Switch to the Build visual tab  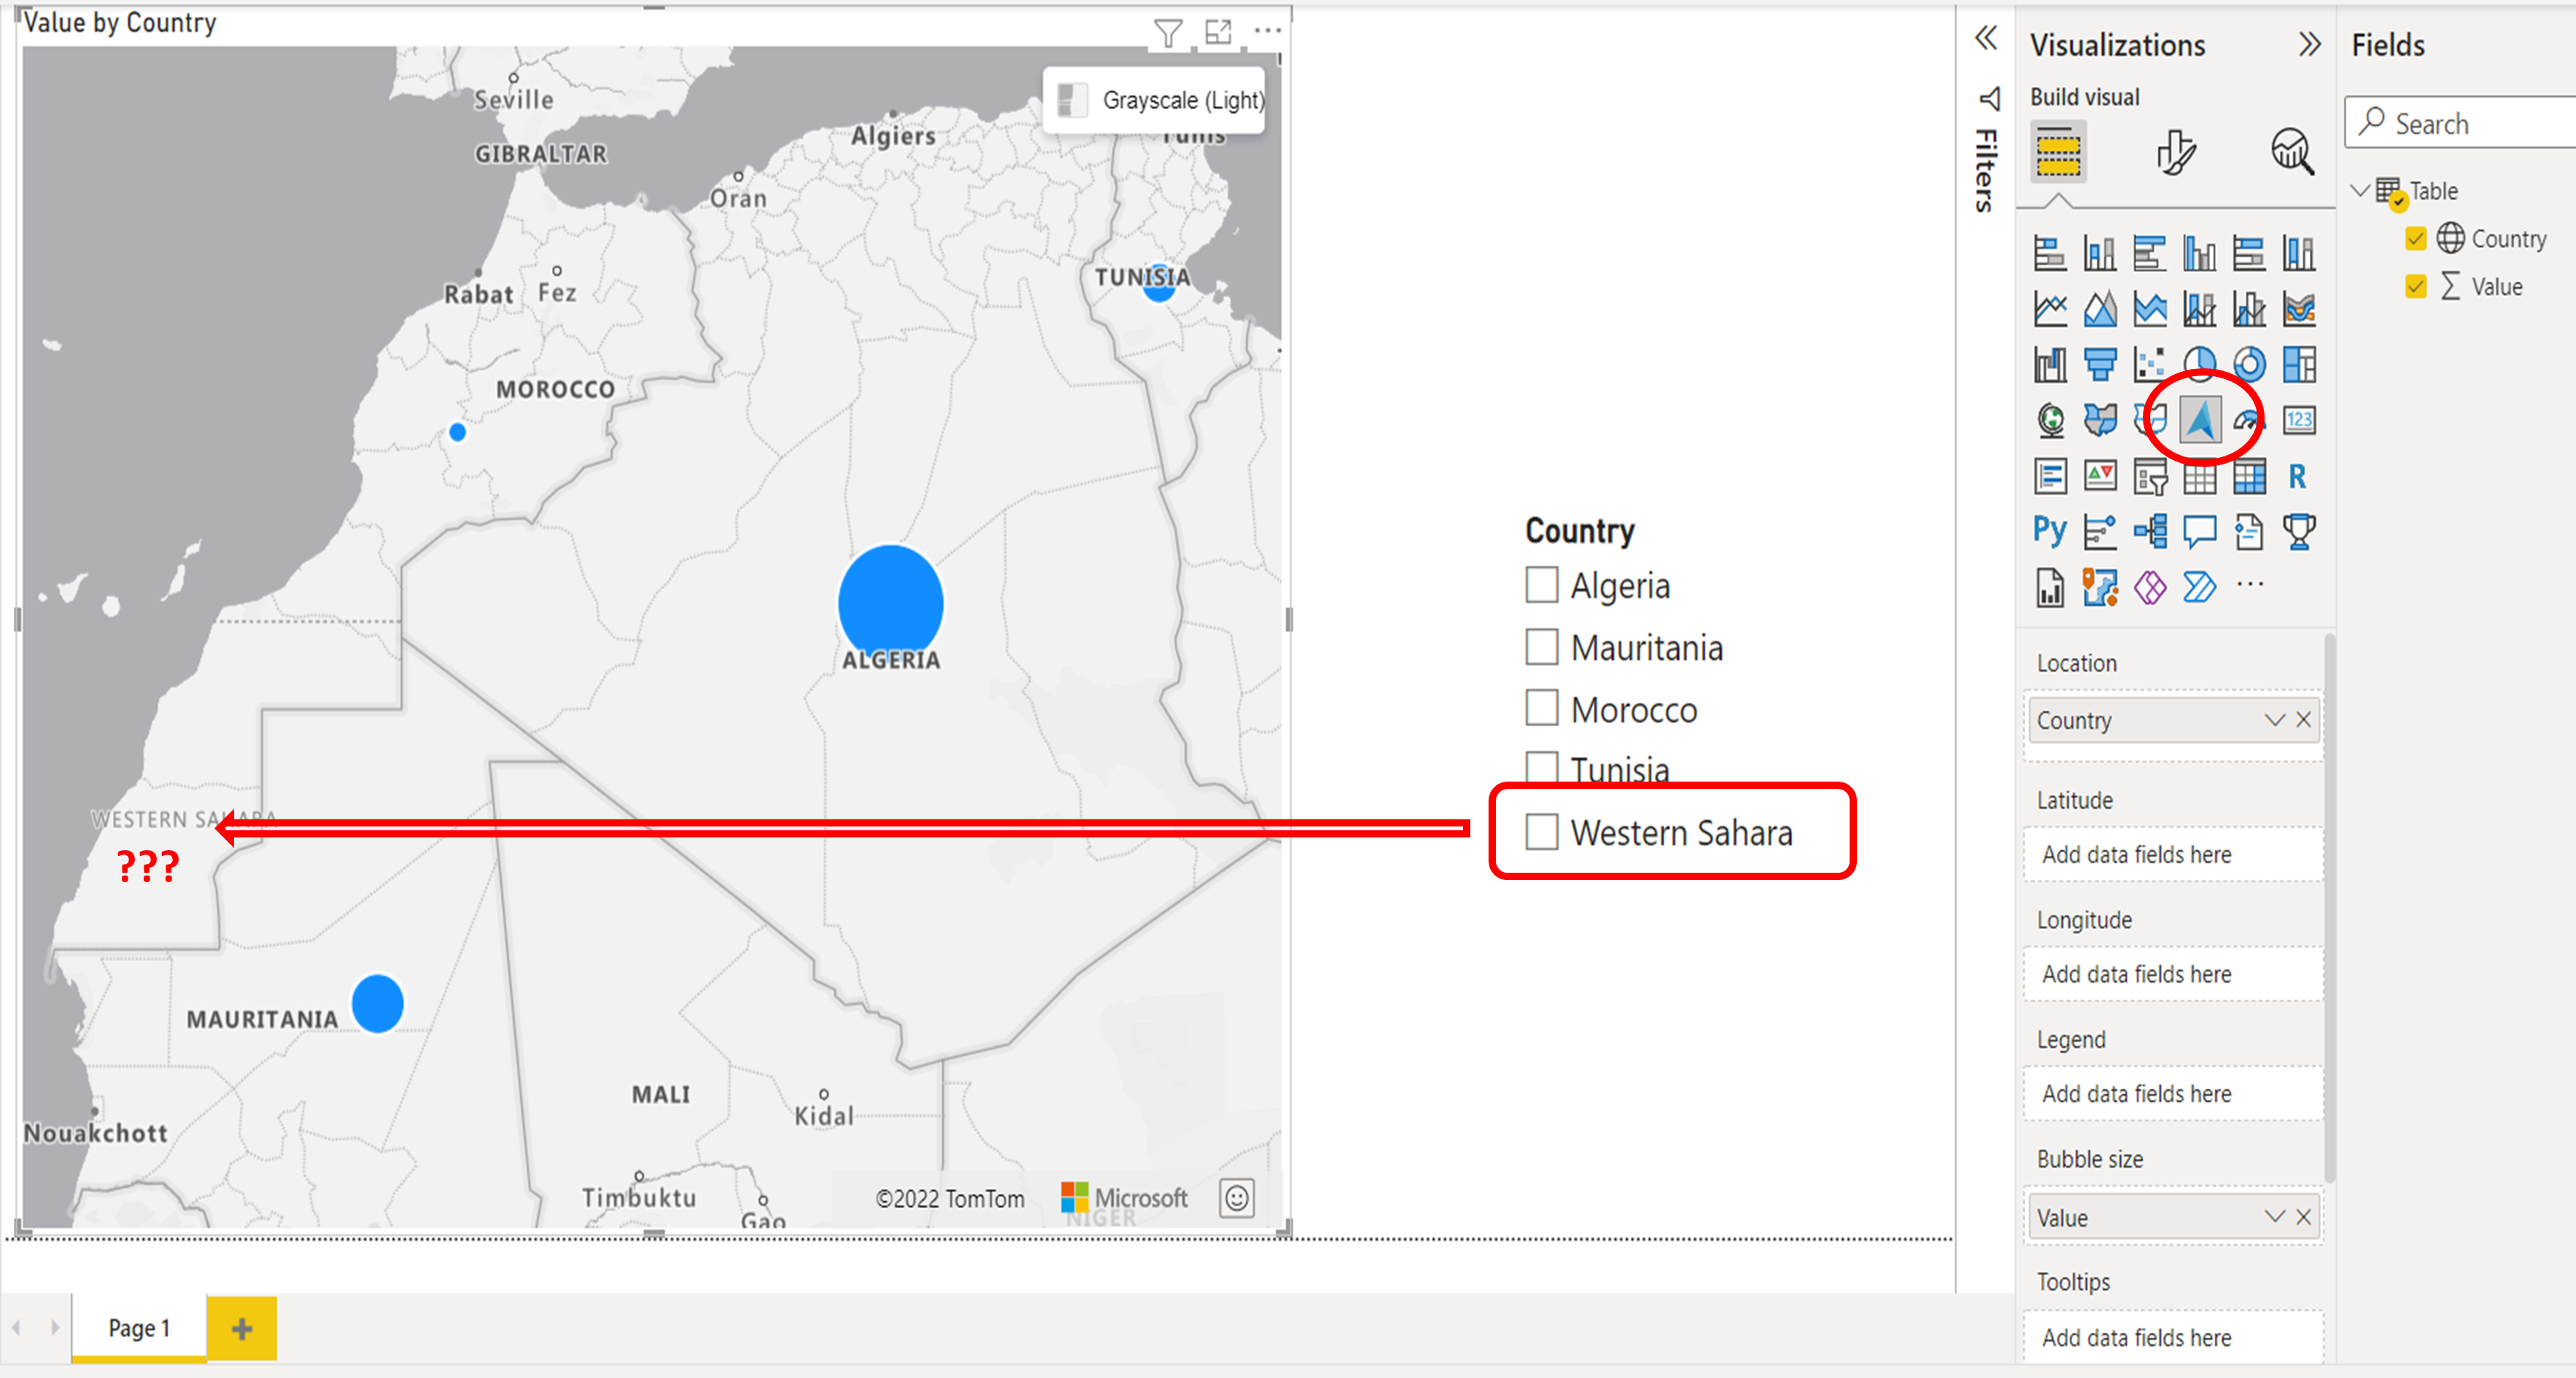click(2058, 152)
